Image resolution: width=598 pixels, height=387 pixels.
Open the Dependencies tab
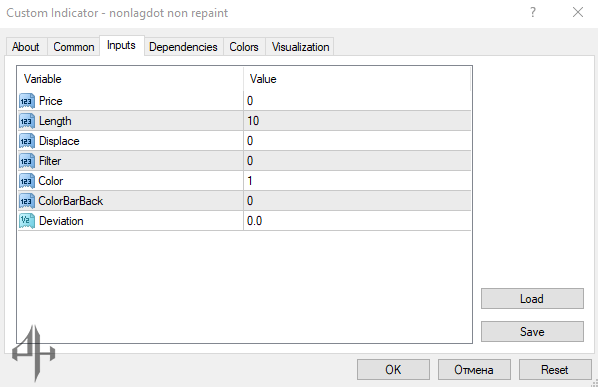(183, 47)
